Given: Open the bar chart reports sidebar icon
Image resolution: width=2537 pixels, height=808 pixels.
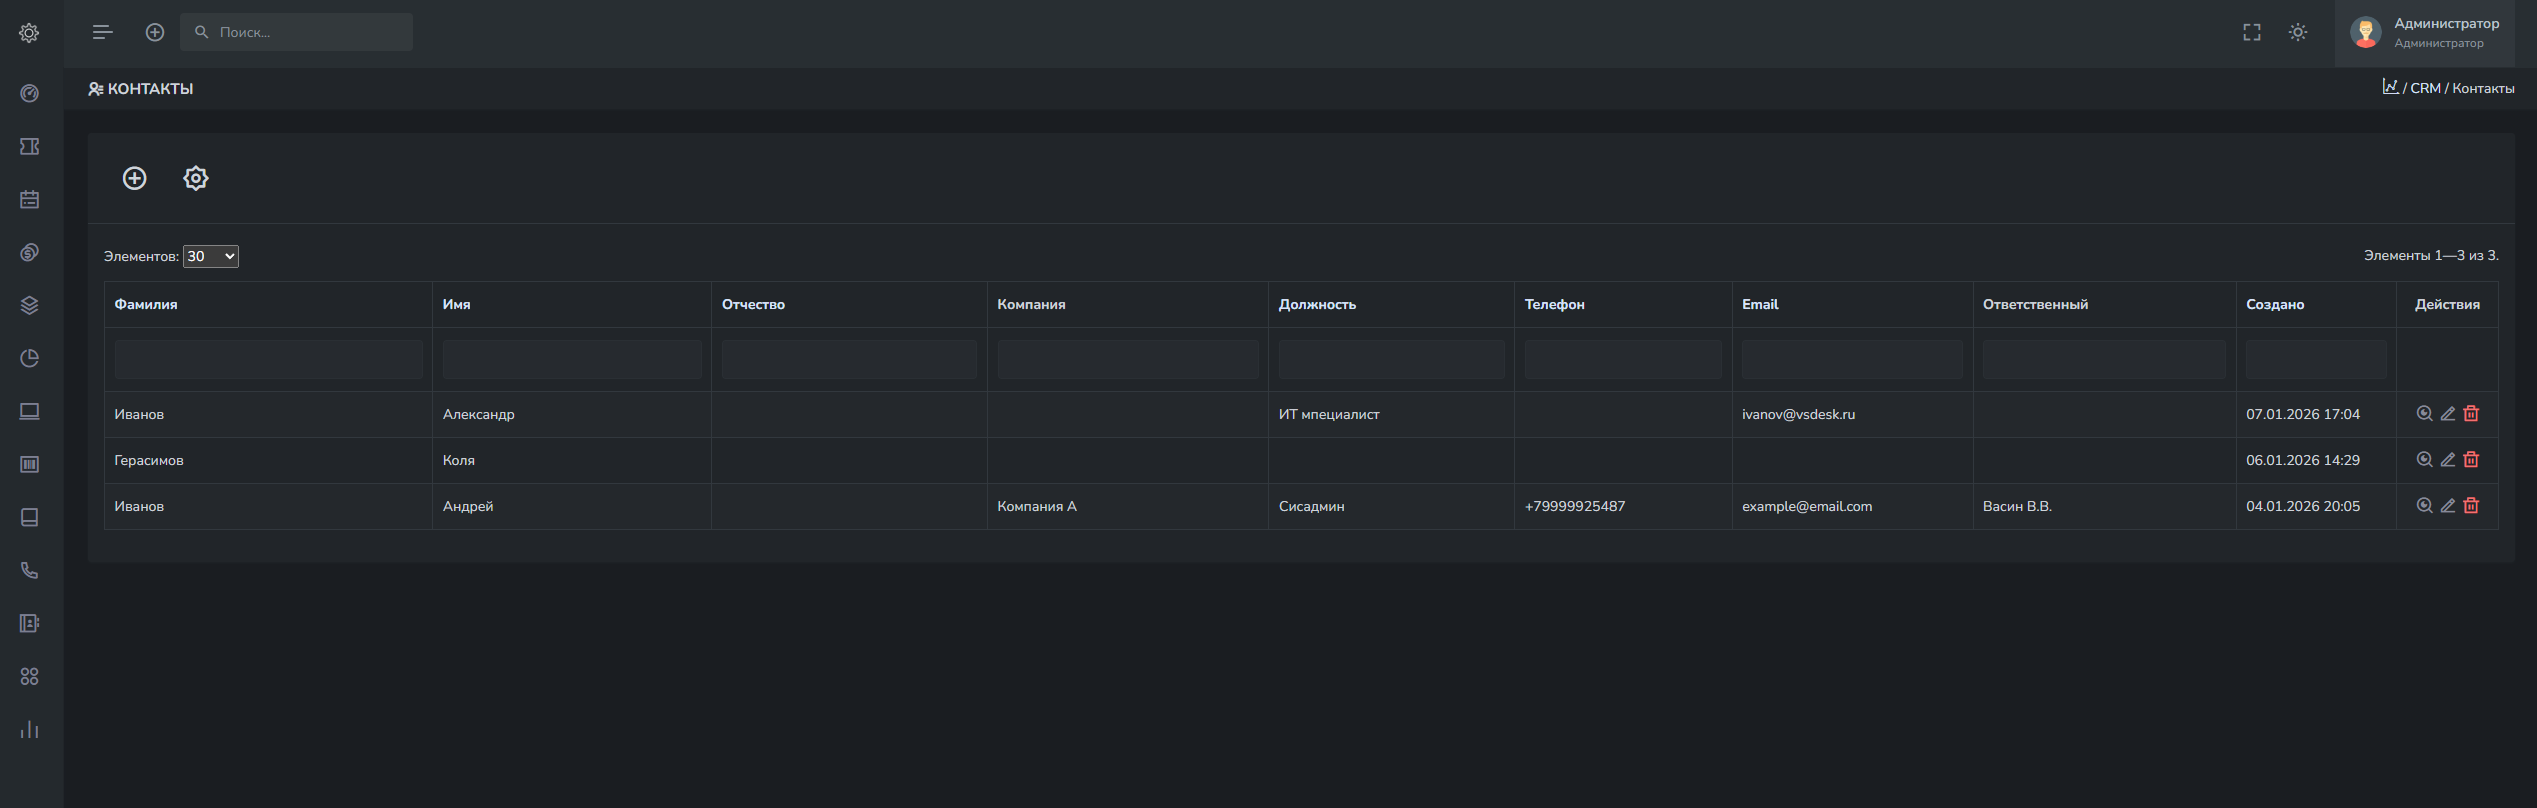Looking at the screenshot, I should (x=29, y=730).
